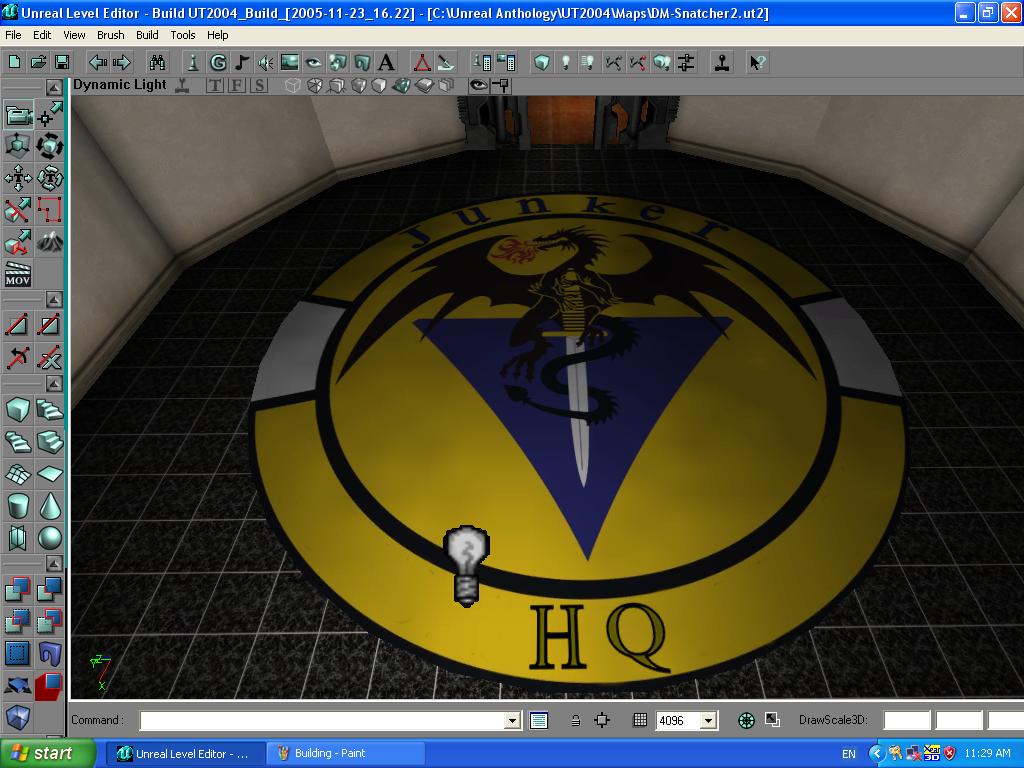The image size is (1024, 768).
Task: Select the Matinee MOV tool
Action: pyautogui.click(x=18, y=274)
